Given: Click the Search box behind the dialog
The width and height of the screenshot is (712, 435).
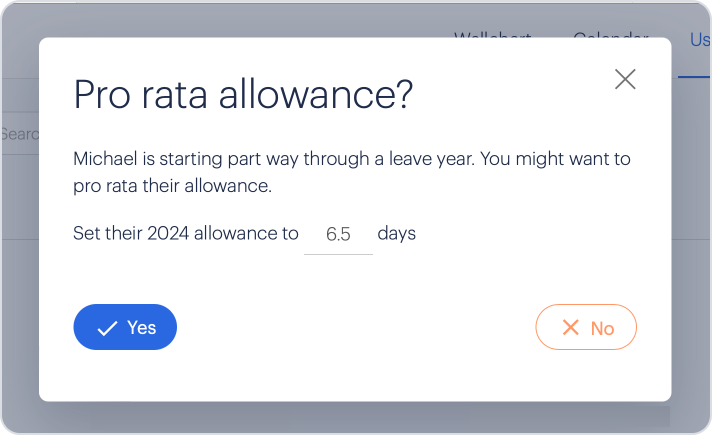Looking at the screenshot, I should [x=20, y=133].
